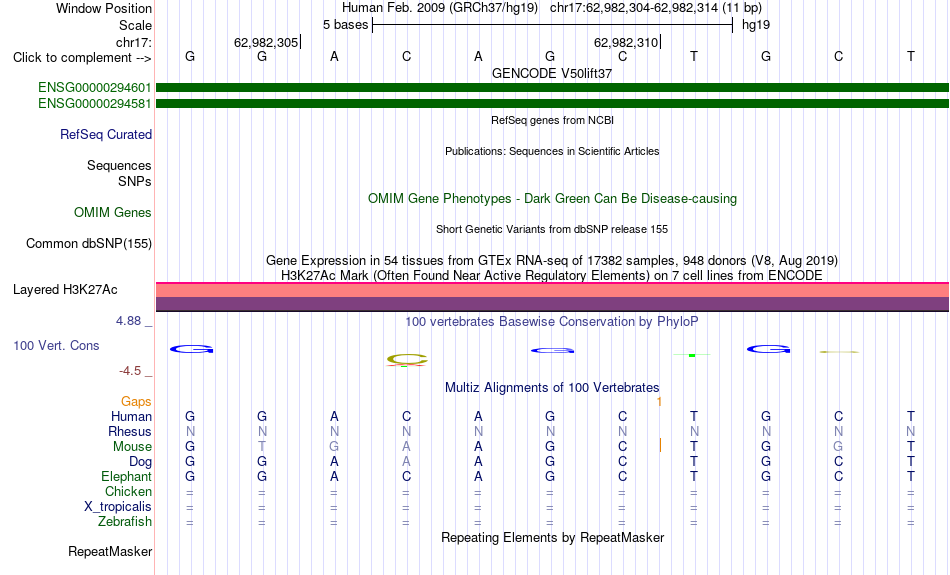This screenshot has width=950, height=575.
Task: Click '100 vertebrates Basewise Conservation by PhyloP' title
Action: pyautogui.click(x=552, y=322)
